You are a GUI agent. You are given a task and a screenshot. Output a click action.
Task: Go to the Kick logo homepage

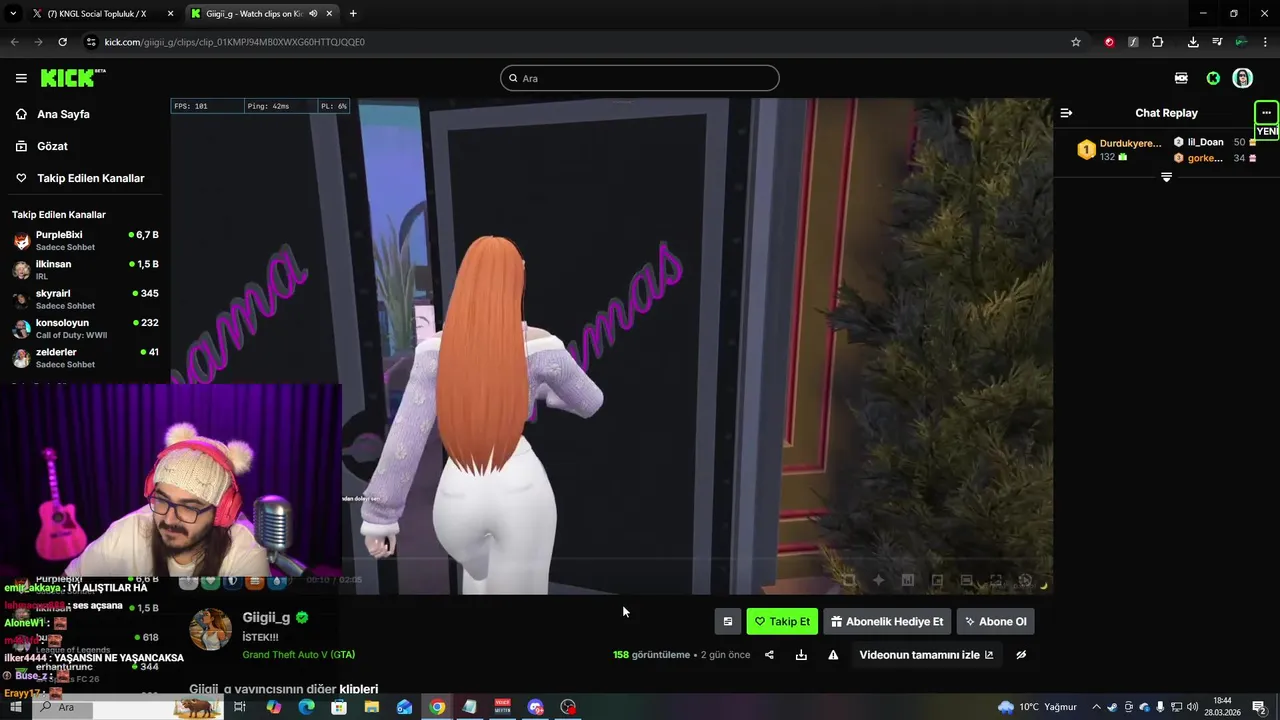[73, 78]
